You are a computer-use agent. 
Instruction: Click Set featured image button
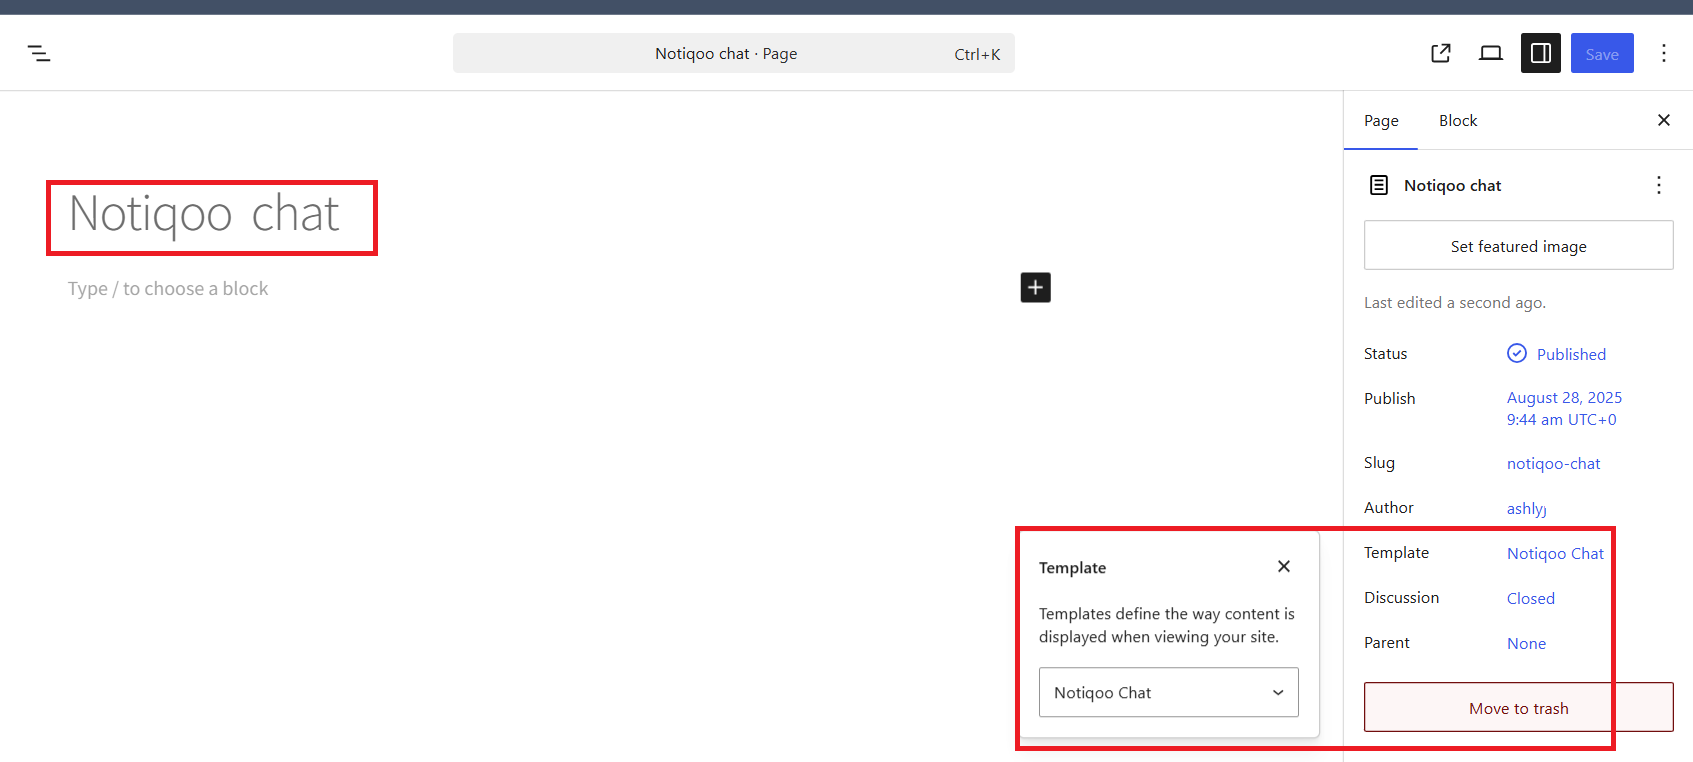pyautogui.click(x=1518, y=246)
